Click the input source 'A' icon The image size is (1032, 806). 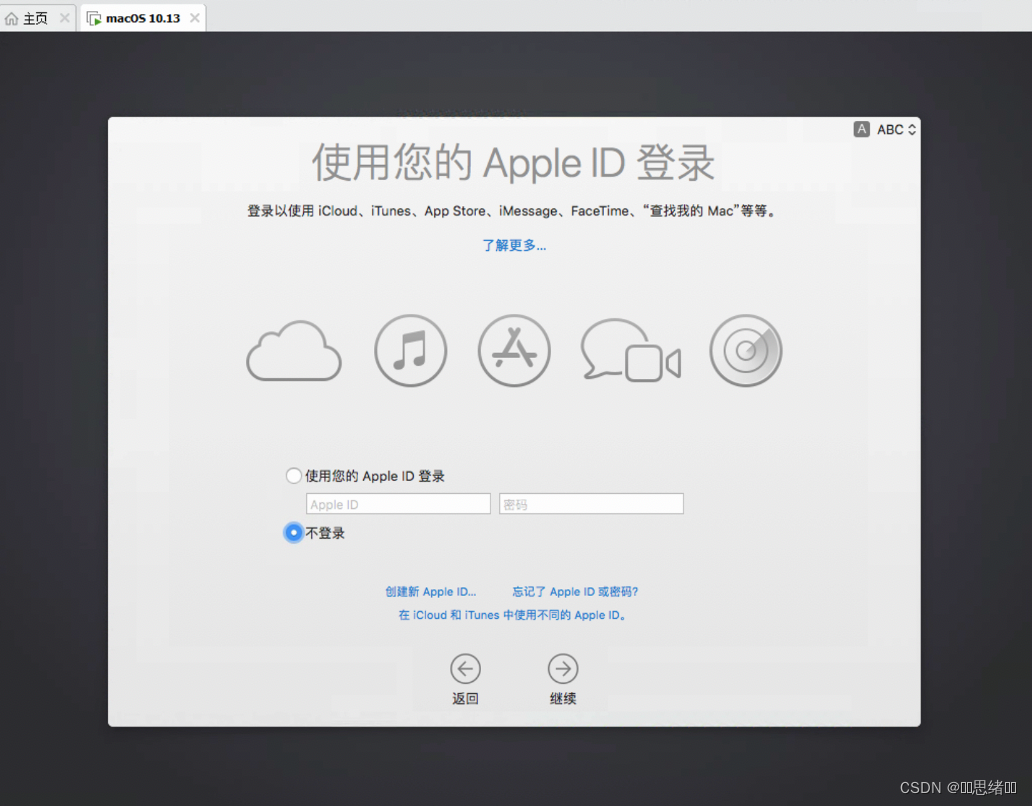pyautogui.click(x=862, y=129)
